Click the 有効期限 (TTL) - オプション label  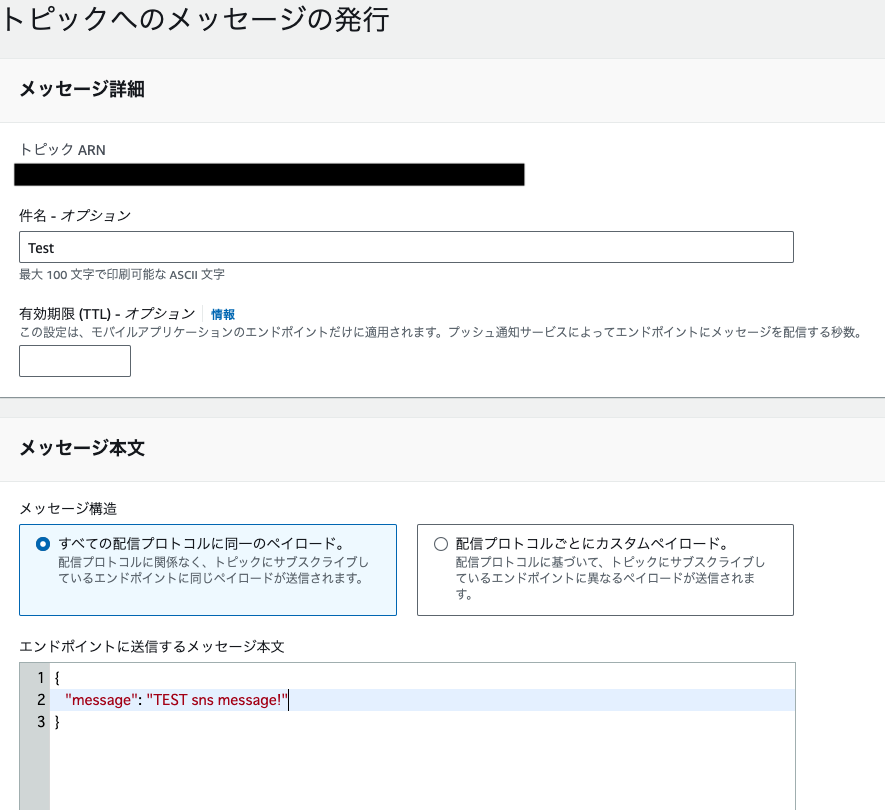pyautogui.click(x=107, y=314)
